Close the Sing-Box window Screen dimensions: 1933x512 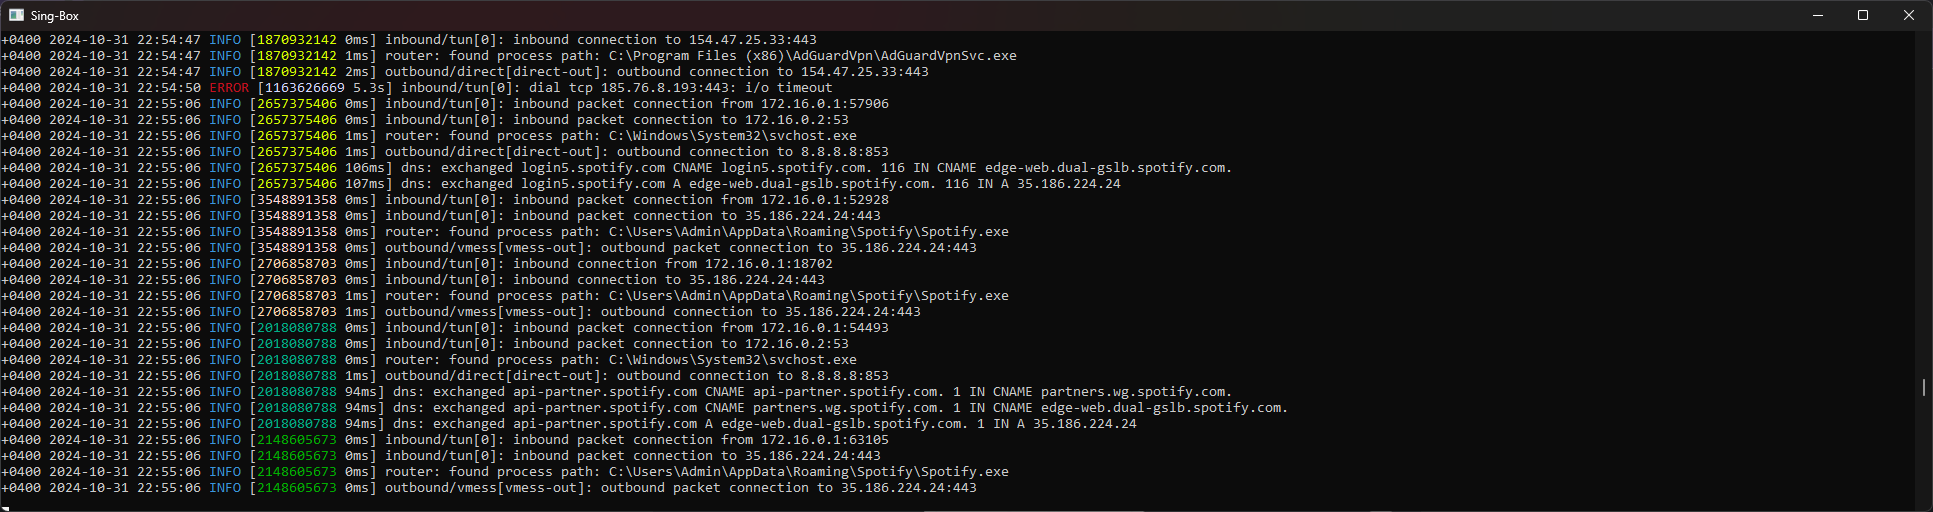pos(1908,15)
